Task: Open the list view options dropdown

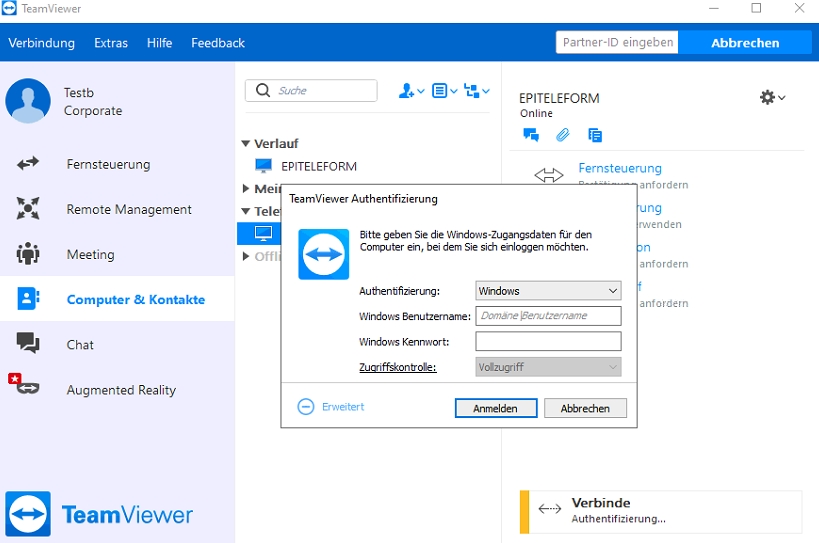Action: (x=444, y=91)
